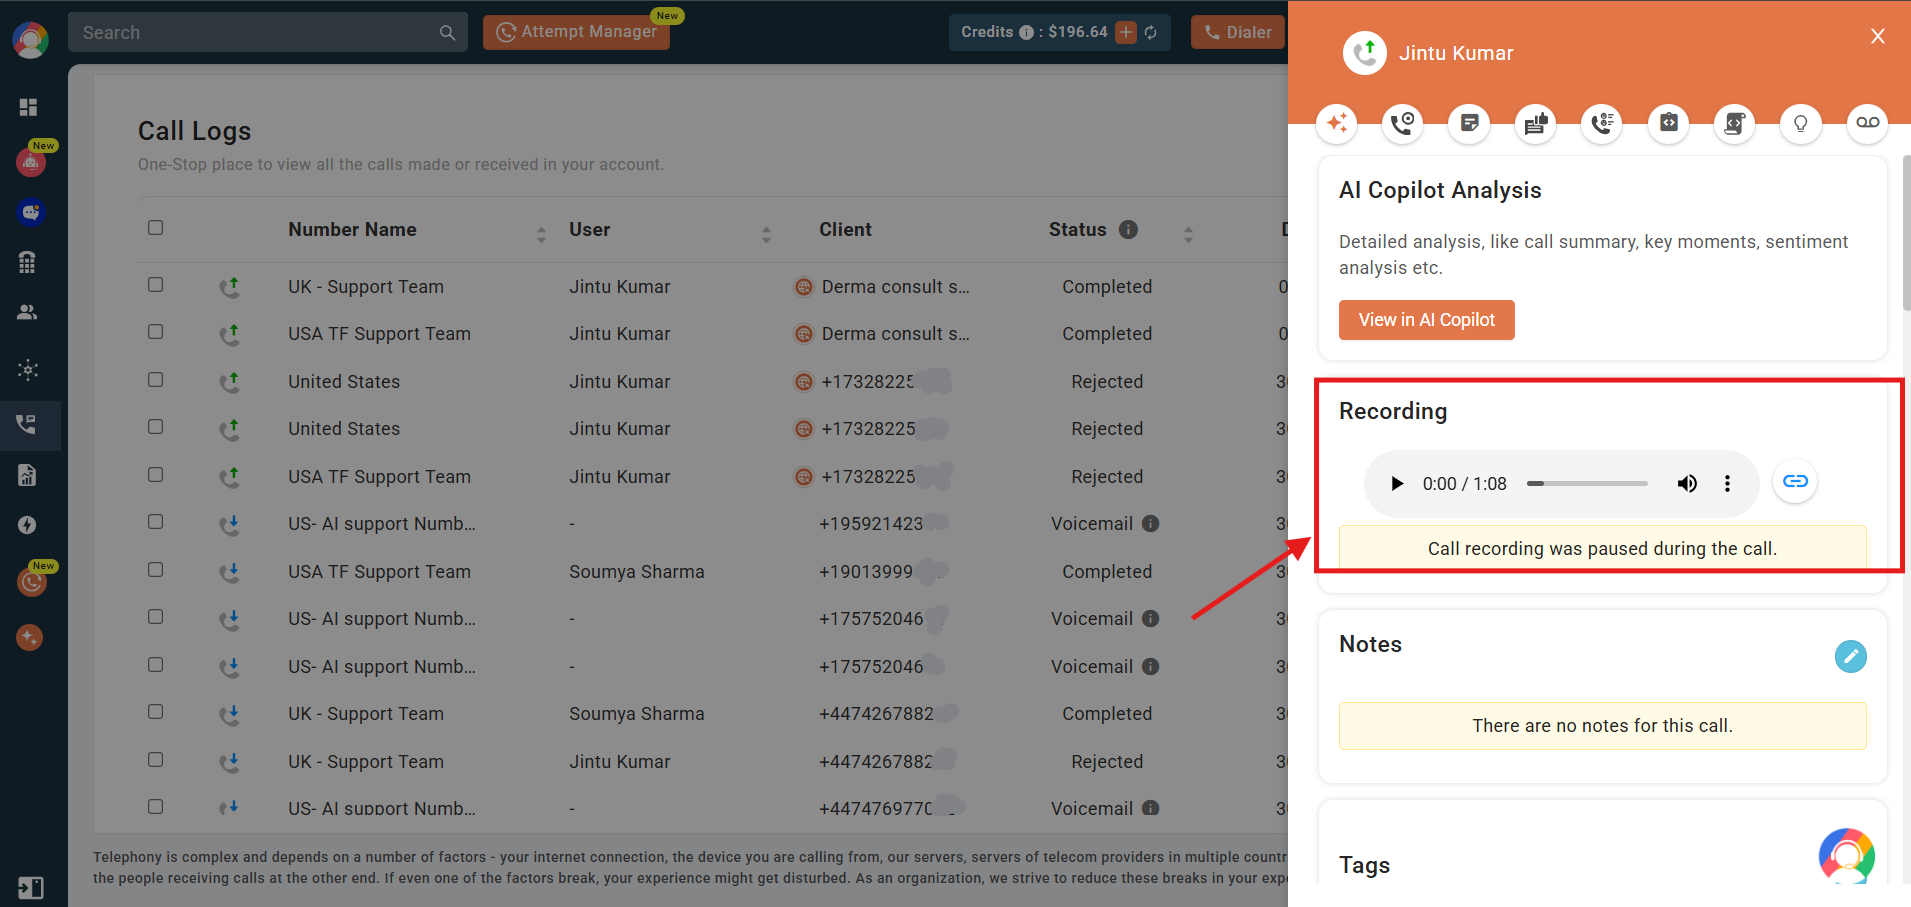Click Voicemail info icon for +195921423
Image resolution: width=1911 pixels, height=907 pixels.
pyautogui.click(x=1150, y=523)
